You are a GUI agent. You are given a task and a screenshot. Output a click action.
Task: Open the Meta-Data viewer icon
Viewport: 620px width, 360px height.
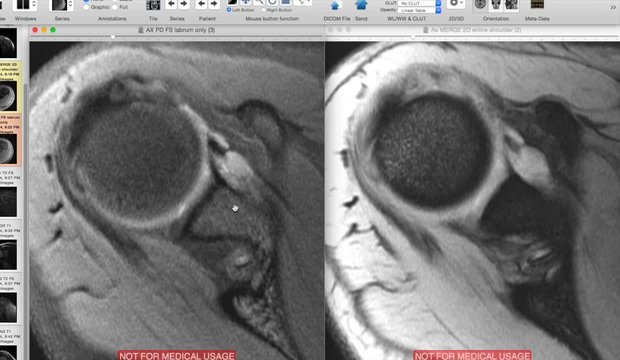click(537, 4)
